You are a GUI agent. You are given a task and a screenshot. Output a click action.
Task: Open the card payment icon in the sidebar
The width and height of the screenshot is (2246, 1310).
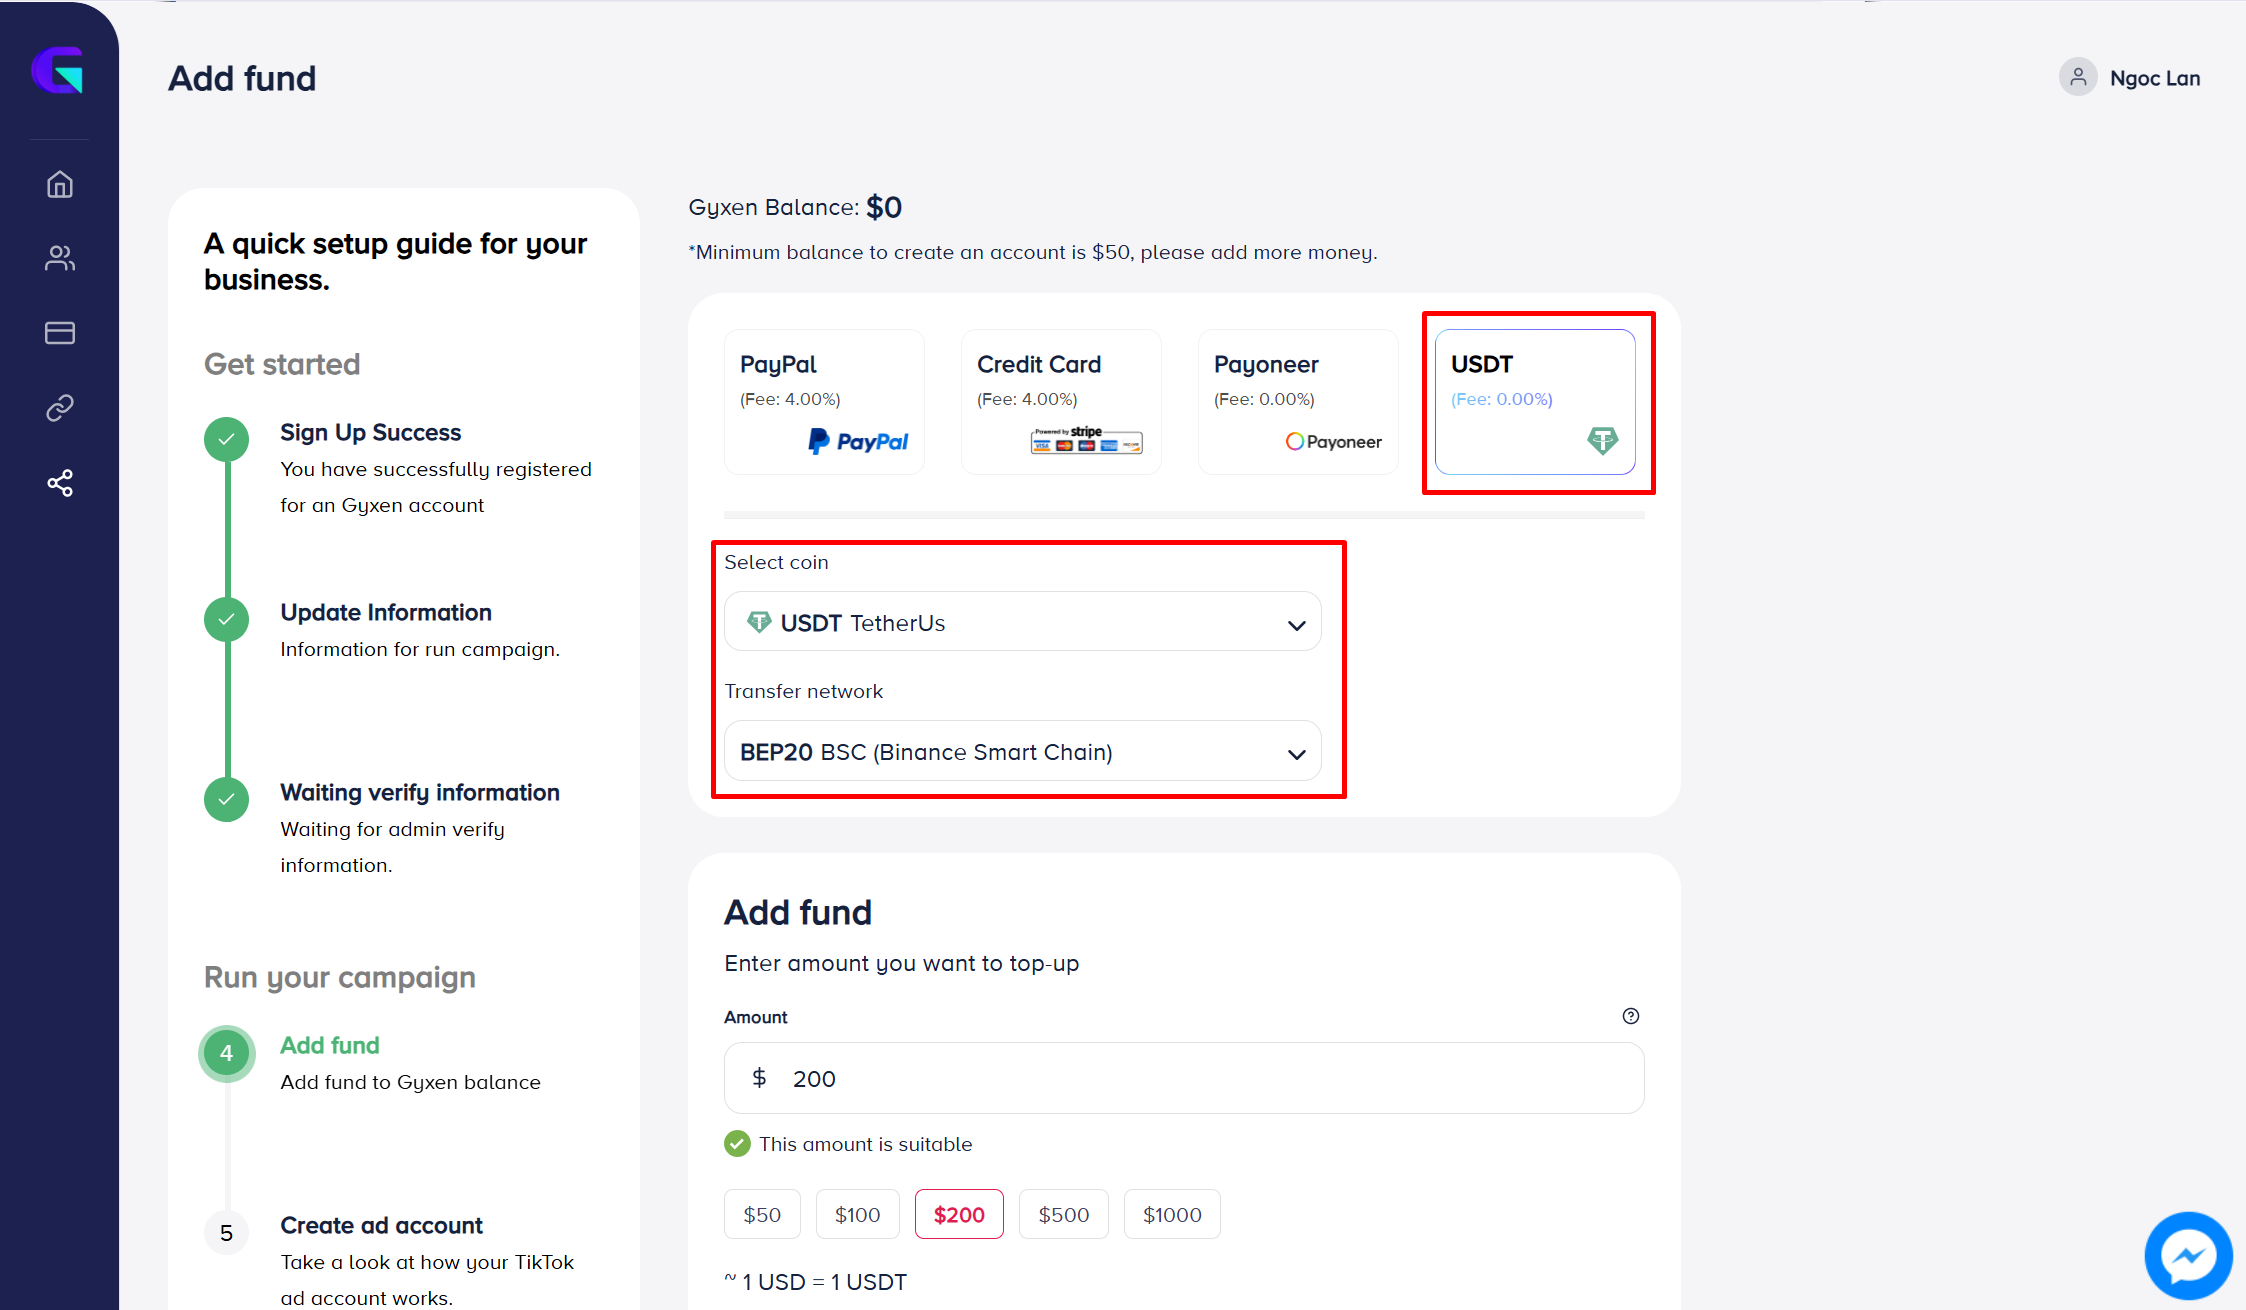(x=60, y=333)
